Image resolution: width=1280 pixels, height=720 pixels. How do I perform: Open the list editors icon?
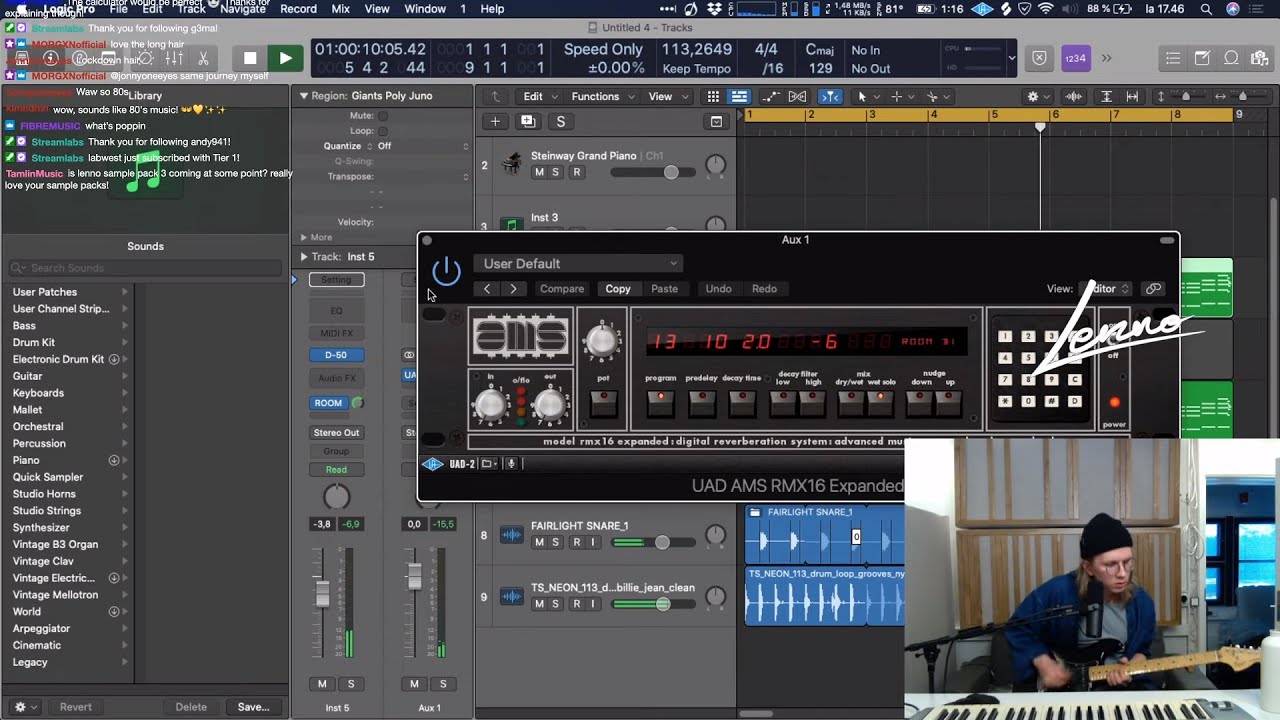pyautogui.click(x=1173, y=58)
